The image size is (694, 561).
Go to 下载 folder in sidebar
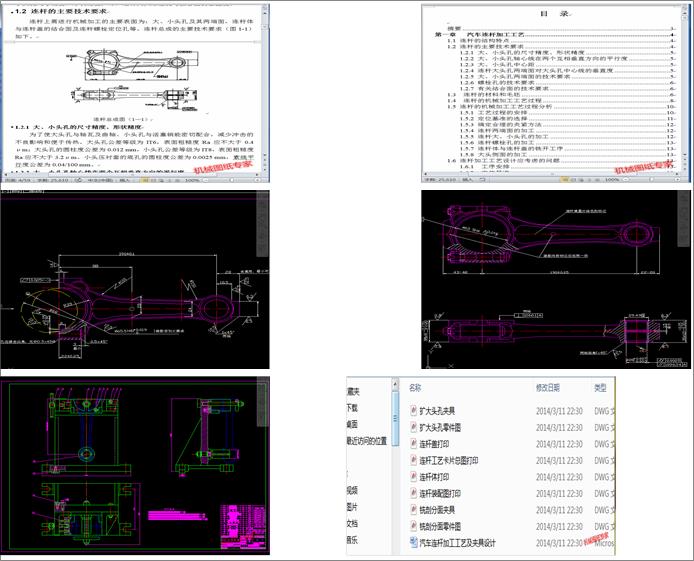(x=352, y=408)
